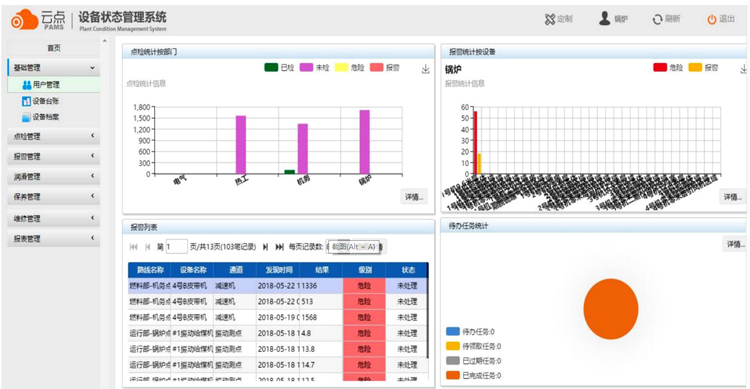
Task: Click the purple 锅炉 bar
Action: click(x=364, y=142)
